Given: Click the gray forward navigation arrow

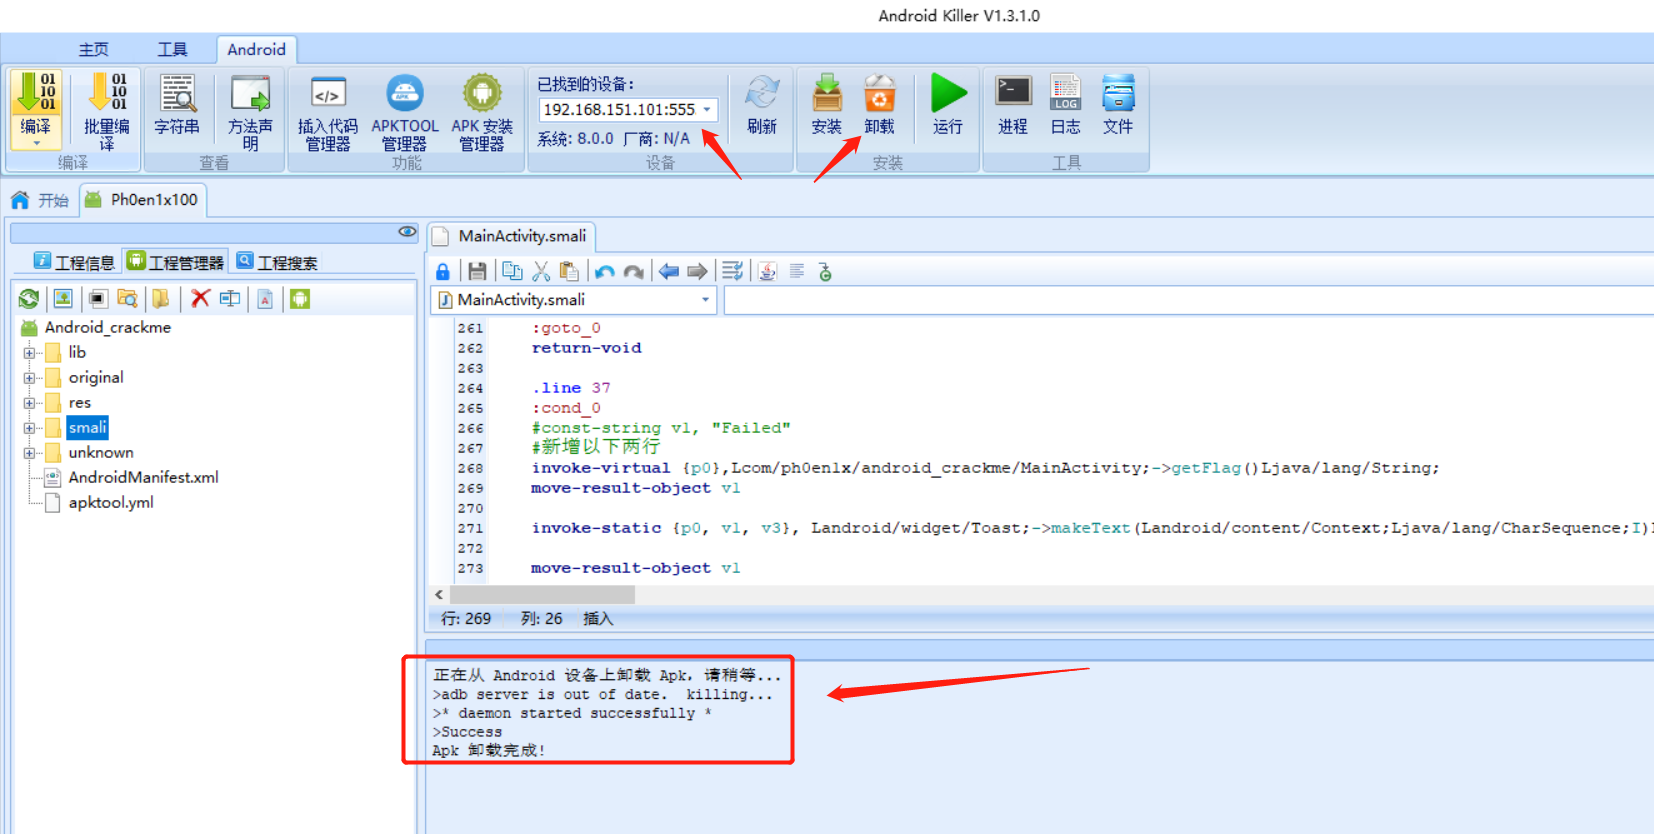Looking at the screenshot, I should pos(697,271).
